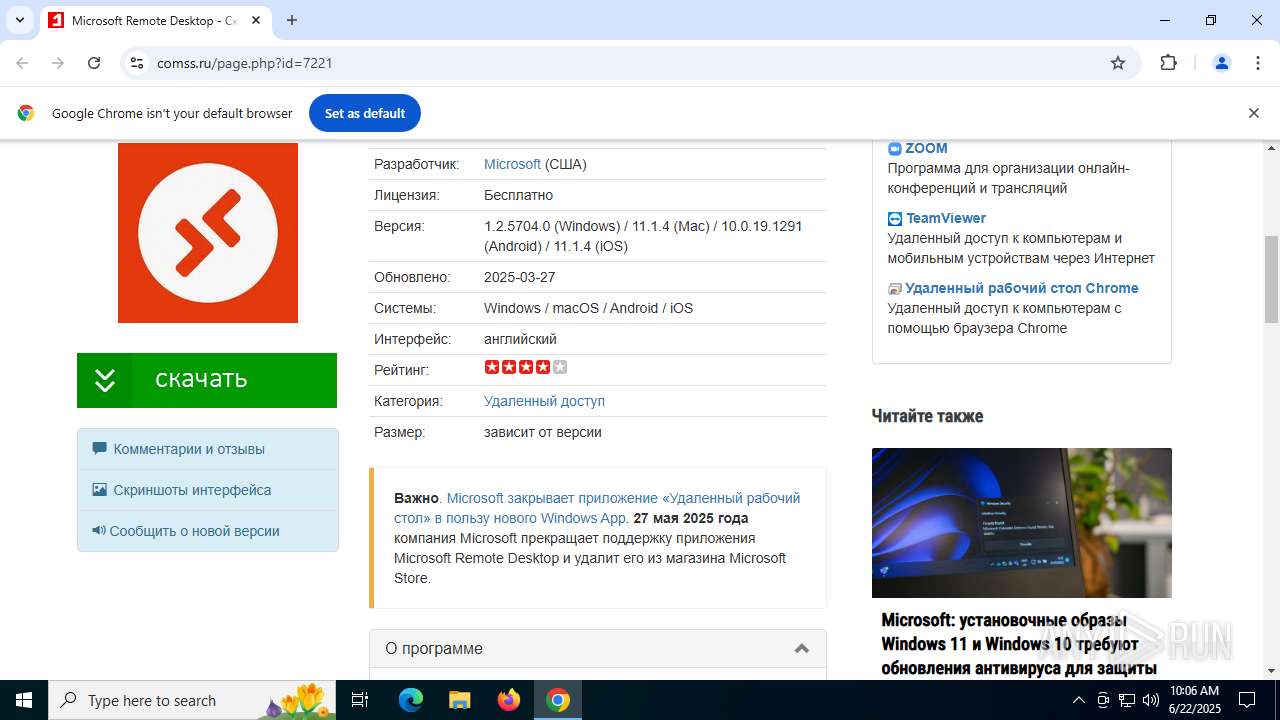Viewport: 1280px width, 720px height.
Task: Close the Microsoft Remote Desktop tab
Action: coord(255,20)
